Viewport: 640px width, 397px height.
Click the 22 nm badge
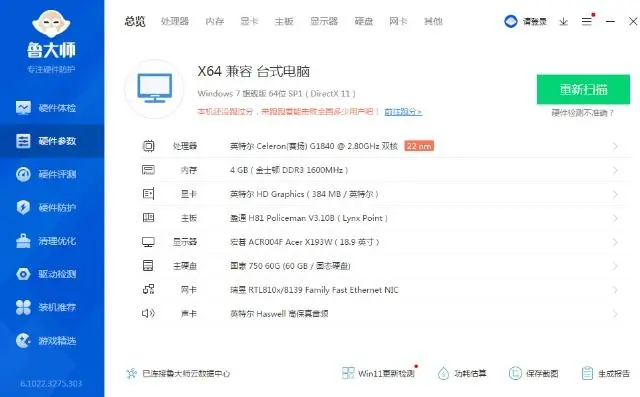pyautogui.click(x=419, y=146)
